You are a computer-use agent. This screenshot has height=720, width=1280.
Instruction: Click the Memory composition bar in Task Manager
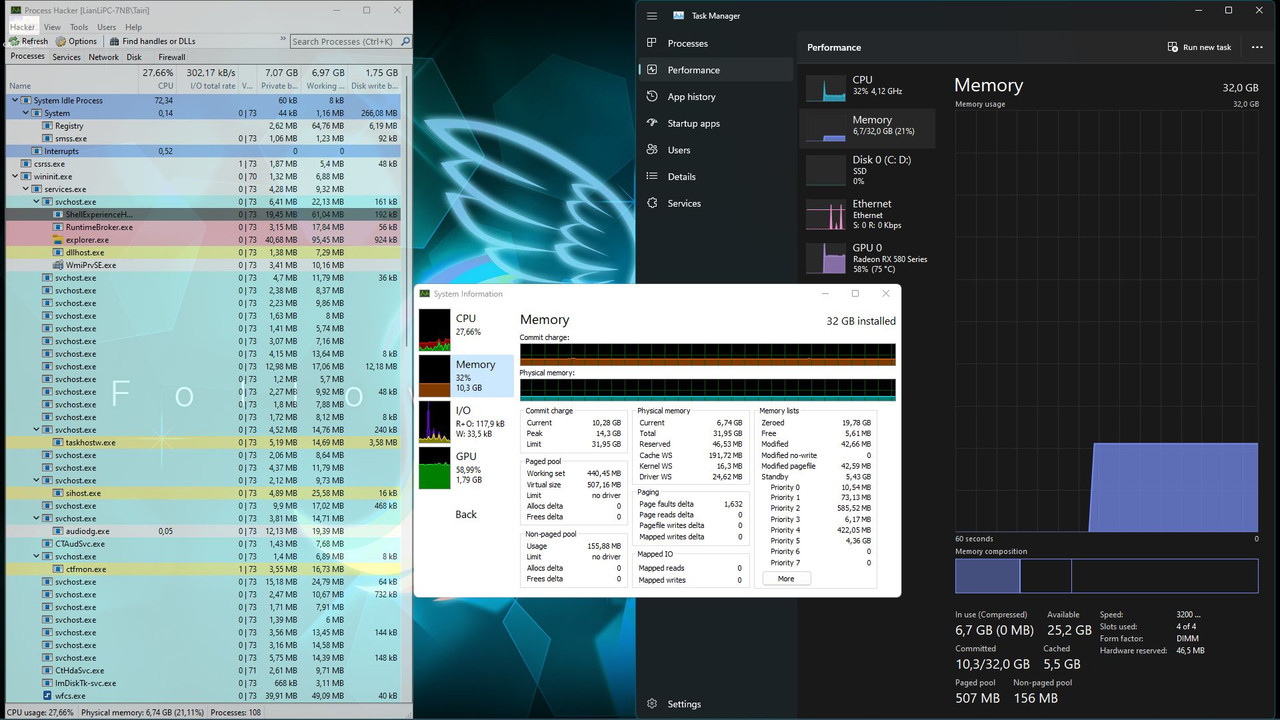point(1106,576)
